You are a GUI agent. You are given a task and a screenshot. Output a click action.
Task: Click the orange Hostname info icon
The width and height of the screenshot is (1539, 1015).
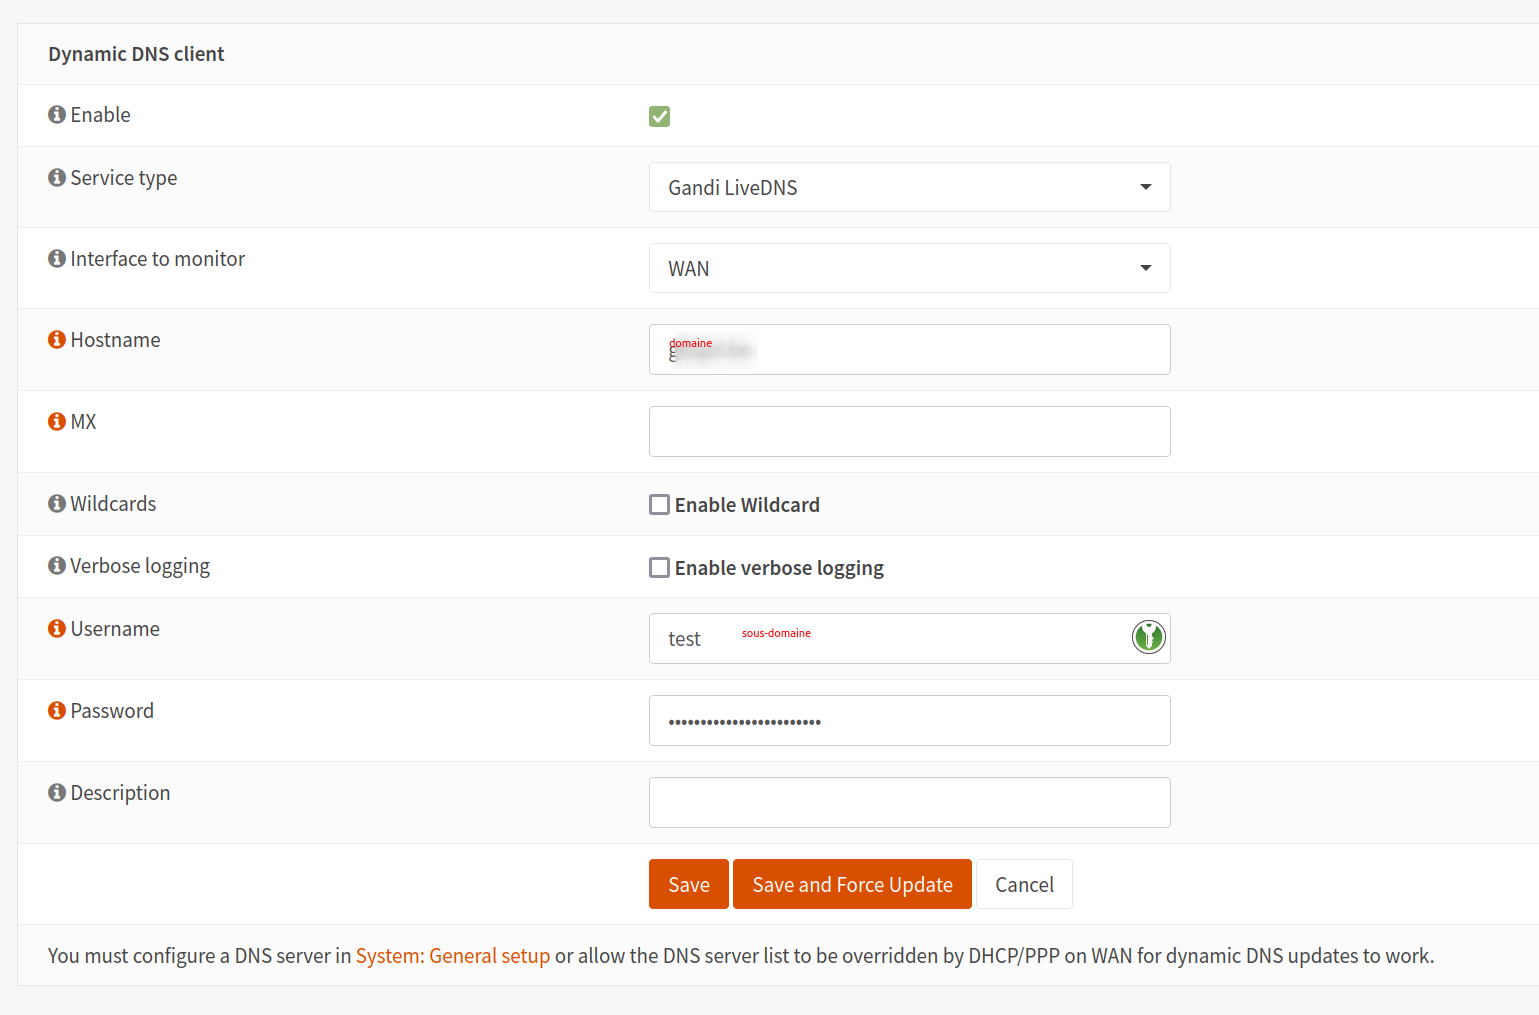57,340
